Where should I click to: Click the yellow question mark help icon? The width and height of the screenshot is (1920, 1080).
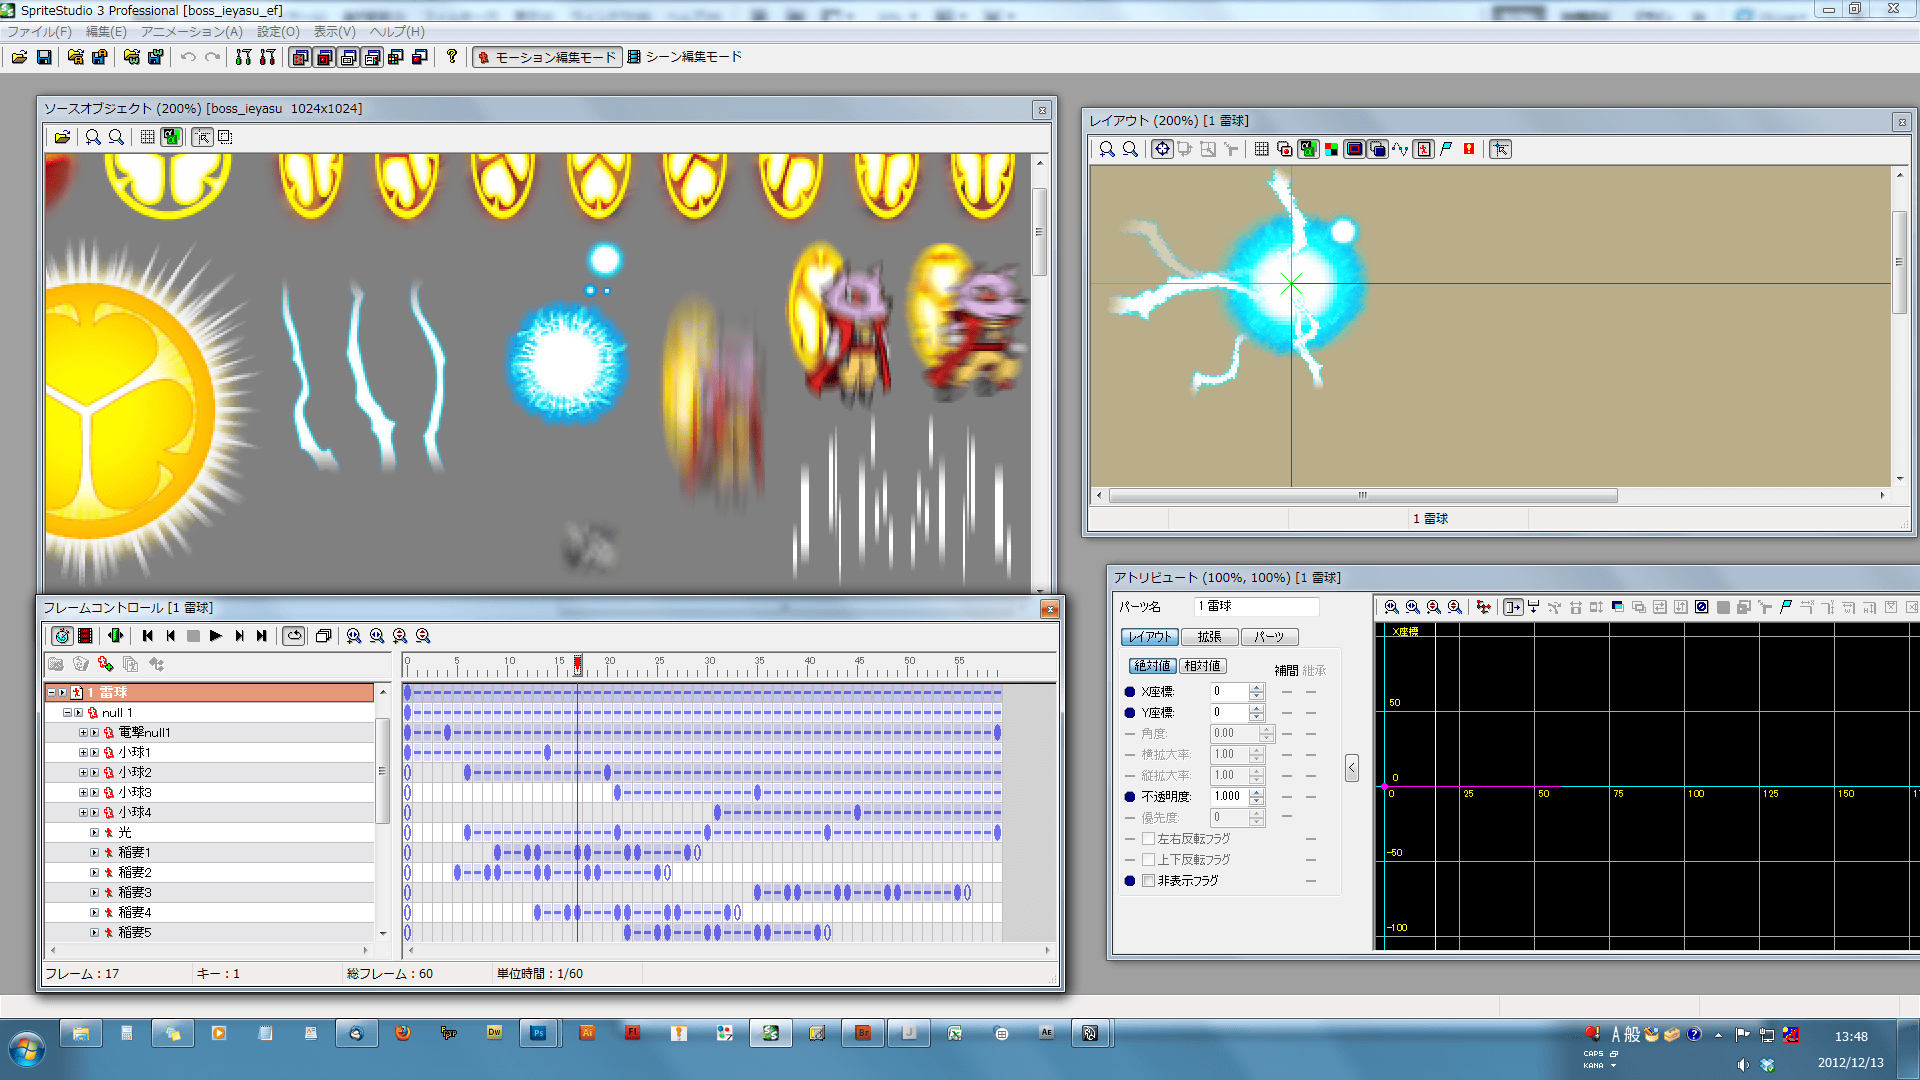tap(452, 57)
